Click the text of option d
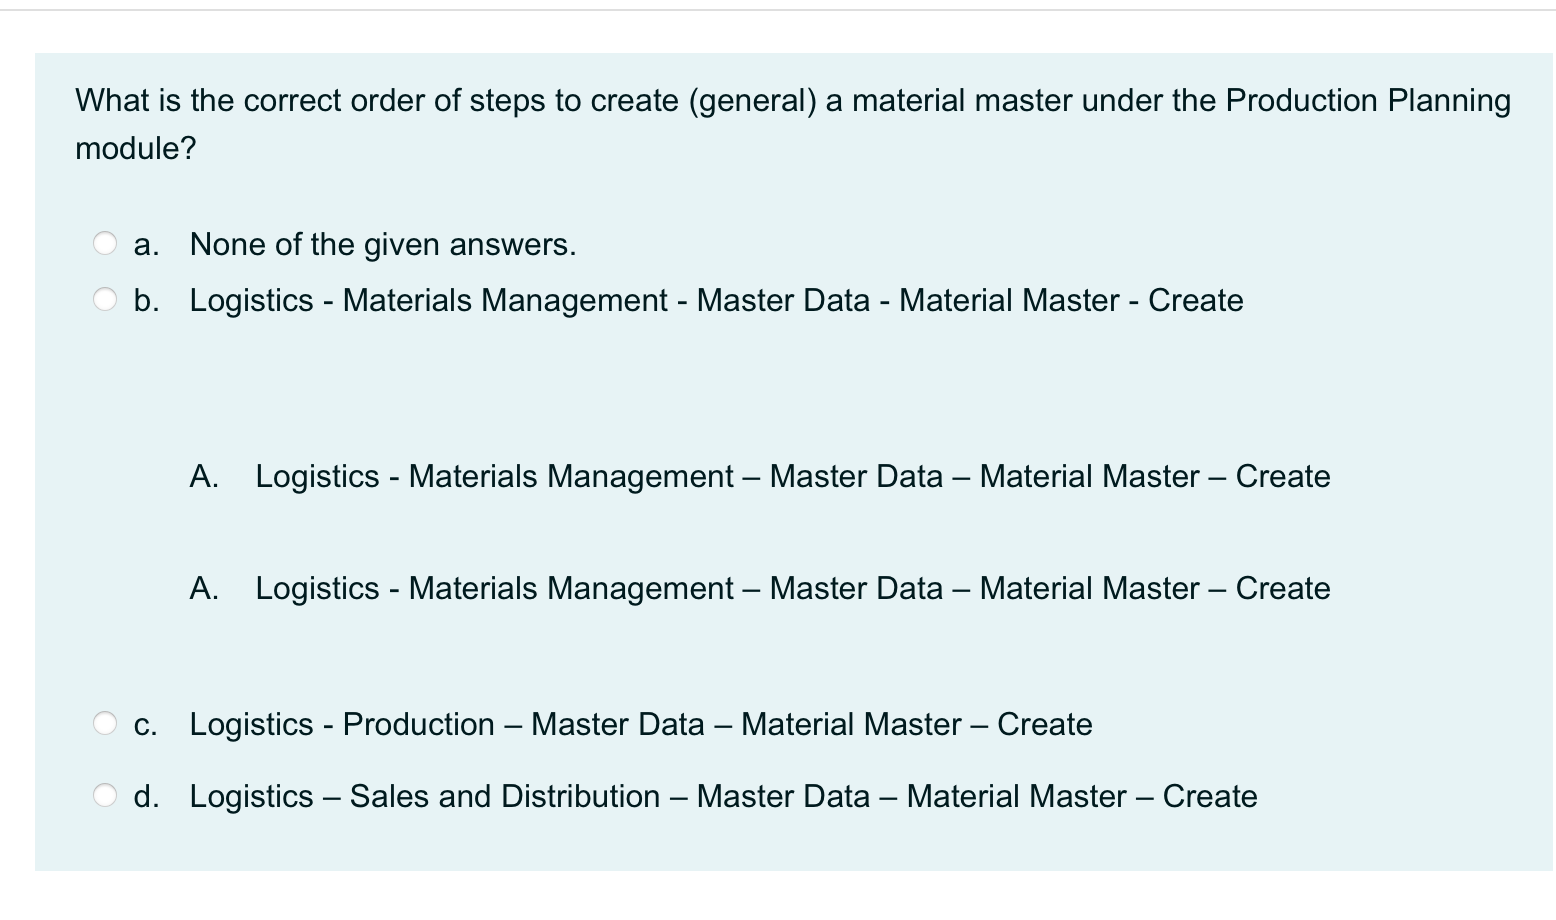Screen dimensions: 1556x920 click(x=722, y=795)
